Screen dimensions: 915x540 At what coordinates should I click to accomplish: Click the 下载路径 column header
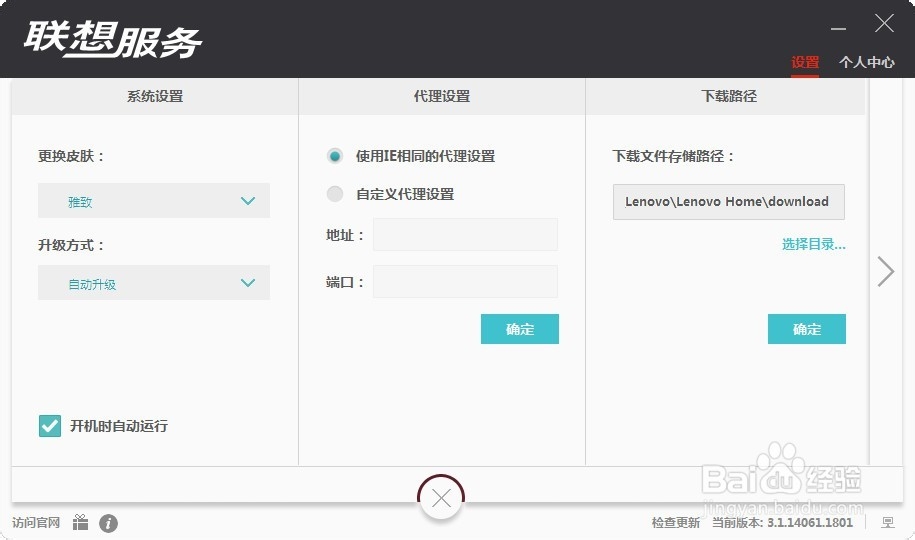[729, 96]
